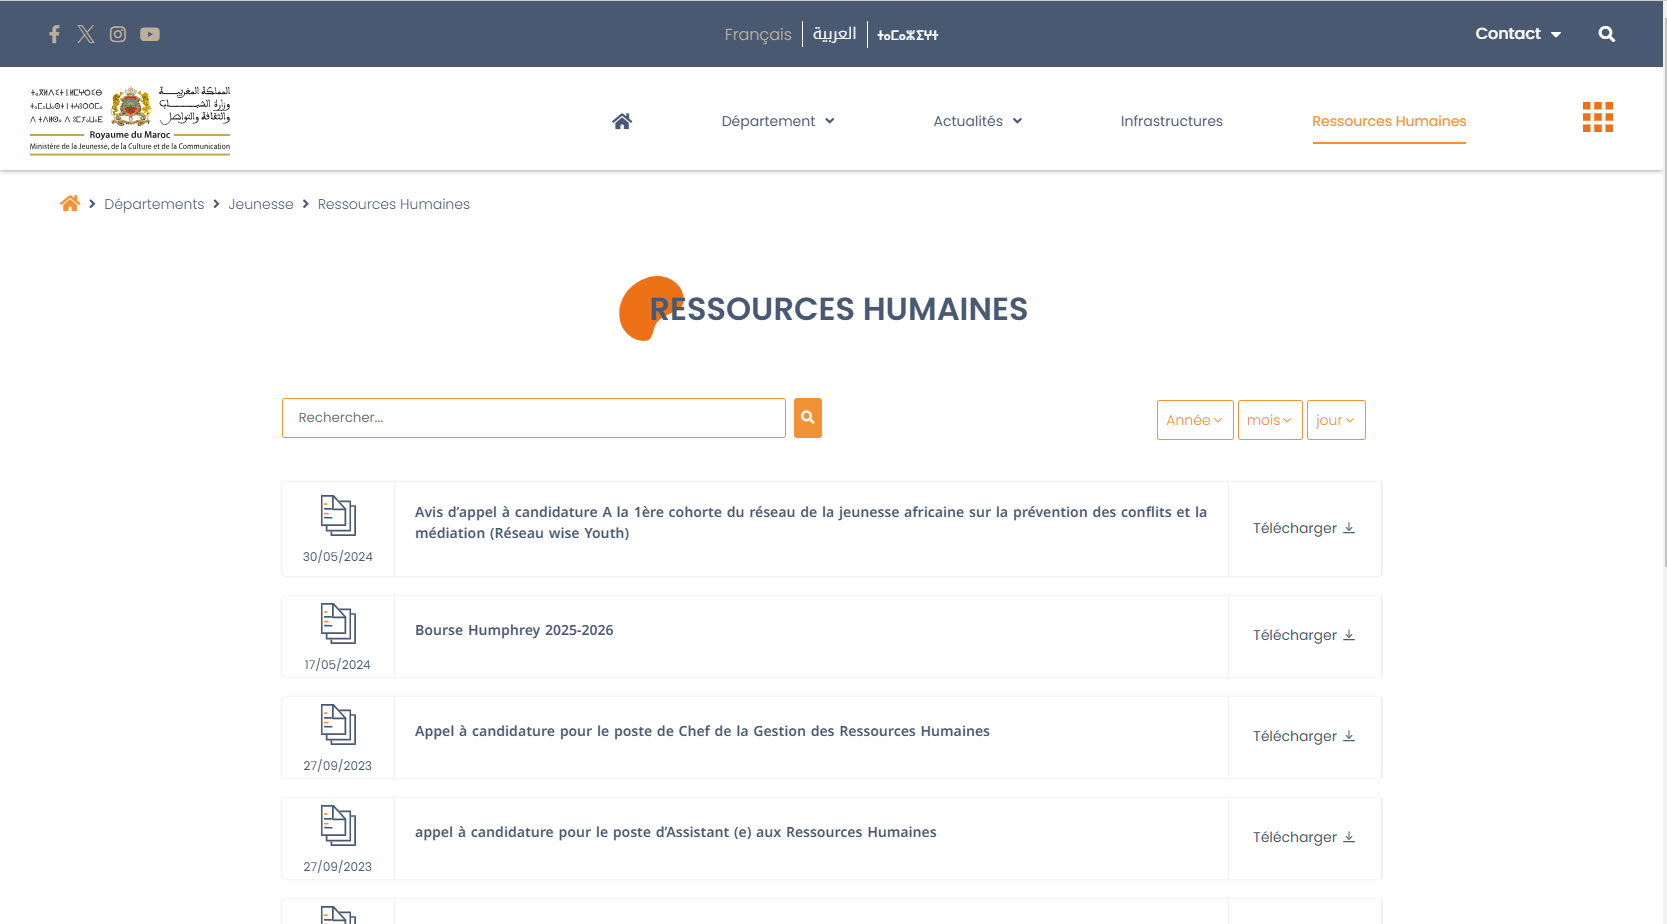The image size is (1667, 924).
Task: Open the YouTube channel icon
Action: [x=150, y=34]
